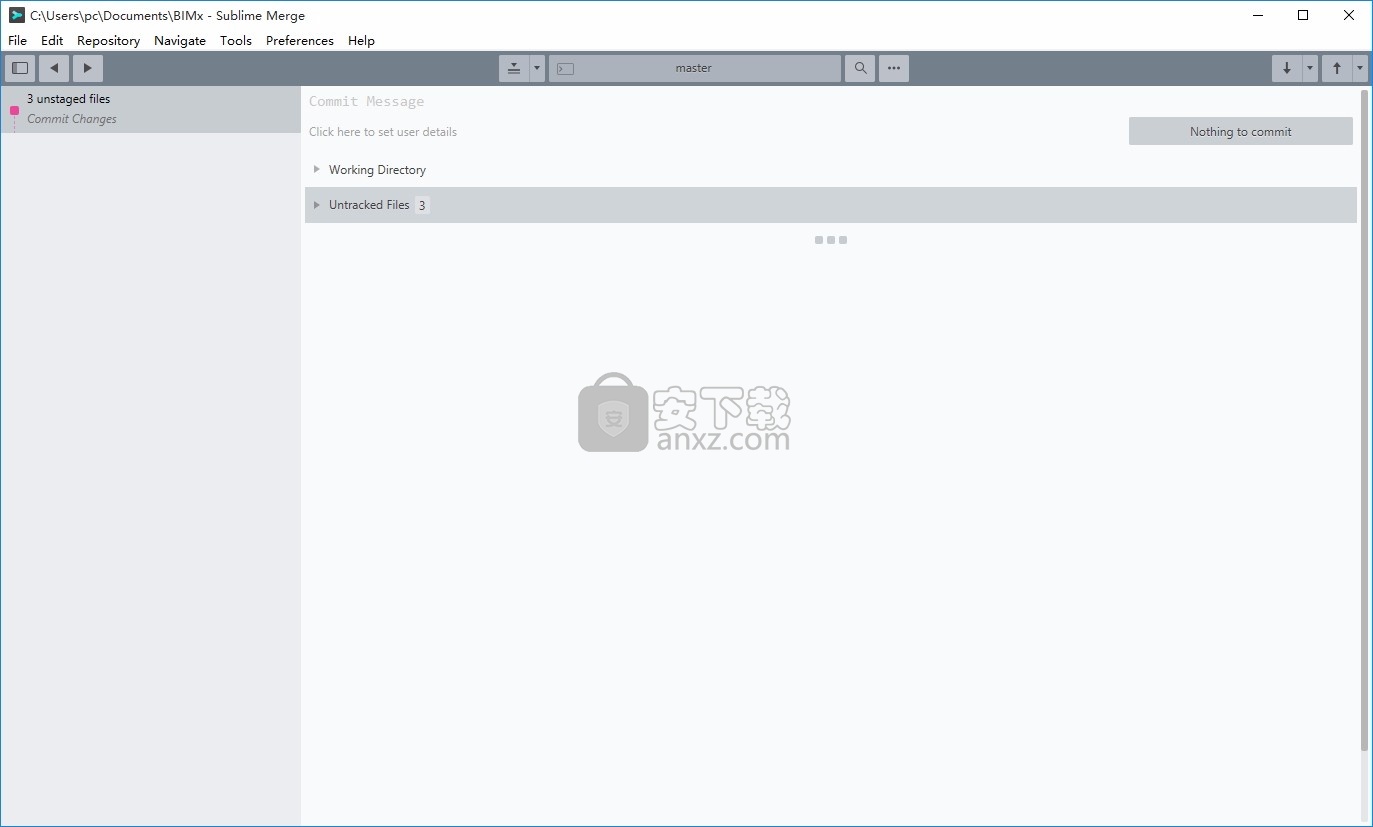Click the Commit Message input field
This screenshot has height=827, width=1373.
coord(715,101)
